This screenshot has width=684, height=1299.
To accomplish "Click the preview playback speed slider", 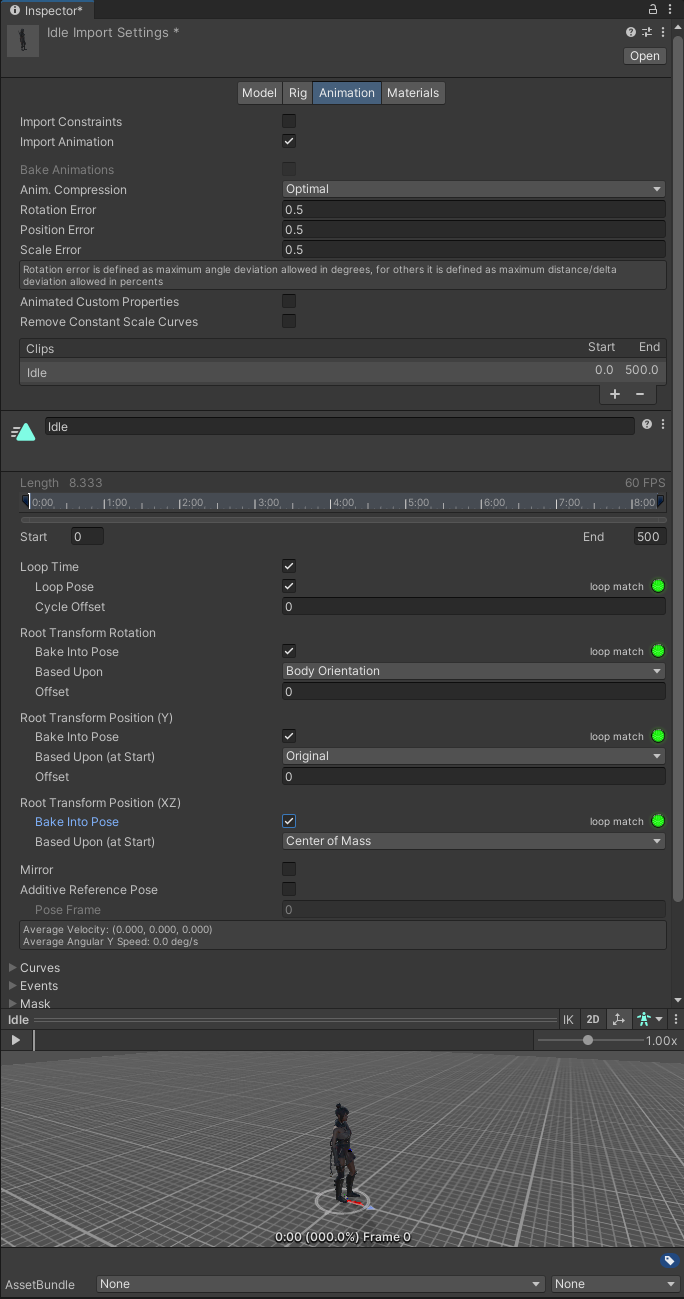I will tap(588, 1040).
